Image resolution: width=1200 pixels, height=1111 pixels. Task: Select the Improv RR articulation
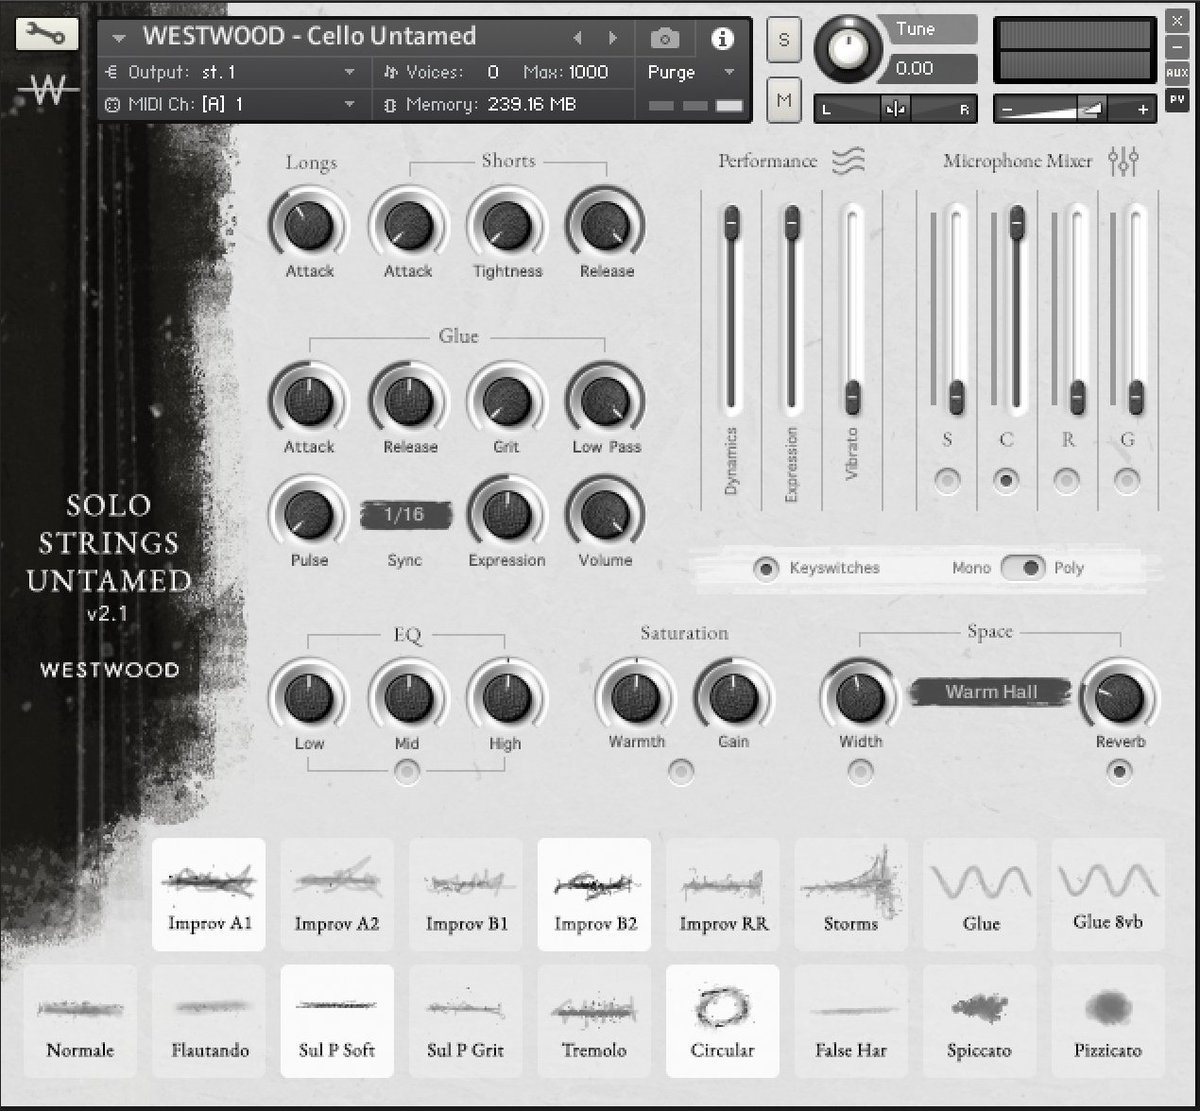[723, 894]
